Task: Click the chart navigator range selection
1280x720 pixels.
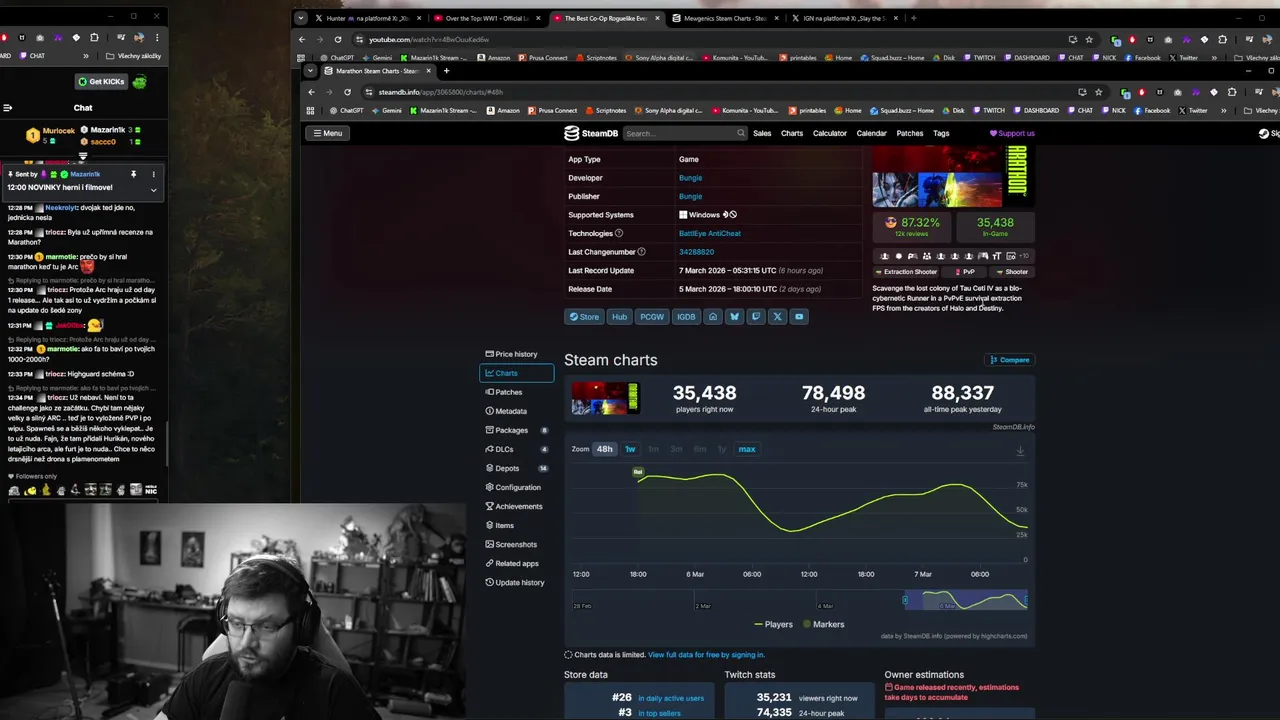Action: (965, 600)
